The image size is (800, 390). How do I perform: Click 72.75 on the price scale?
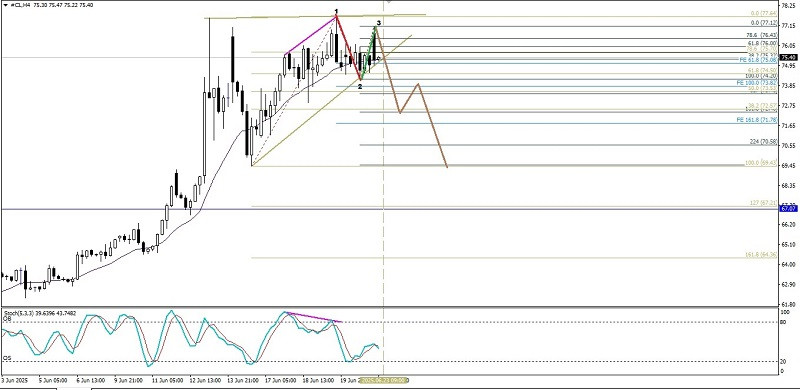[789, 106]
